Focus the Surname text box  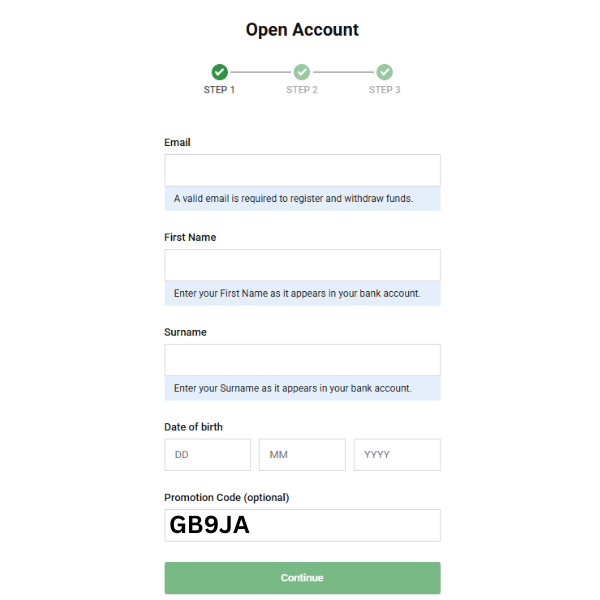[x=302, y=360]
